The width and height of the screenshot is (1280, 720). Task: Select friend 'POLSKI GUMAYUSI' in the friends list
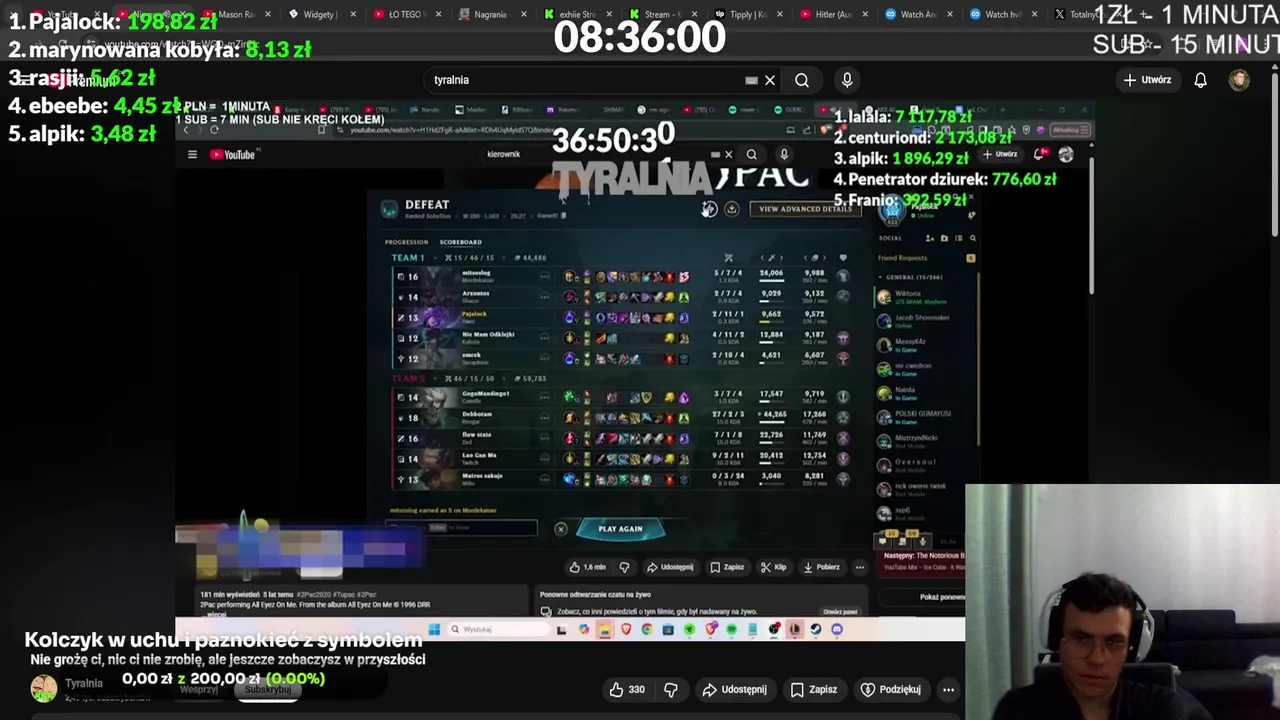pos(925,416)
